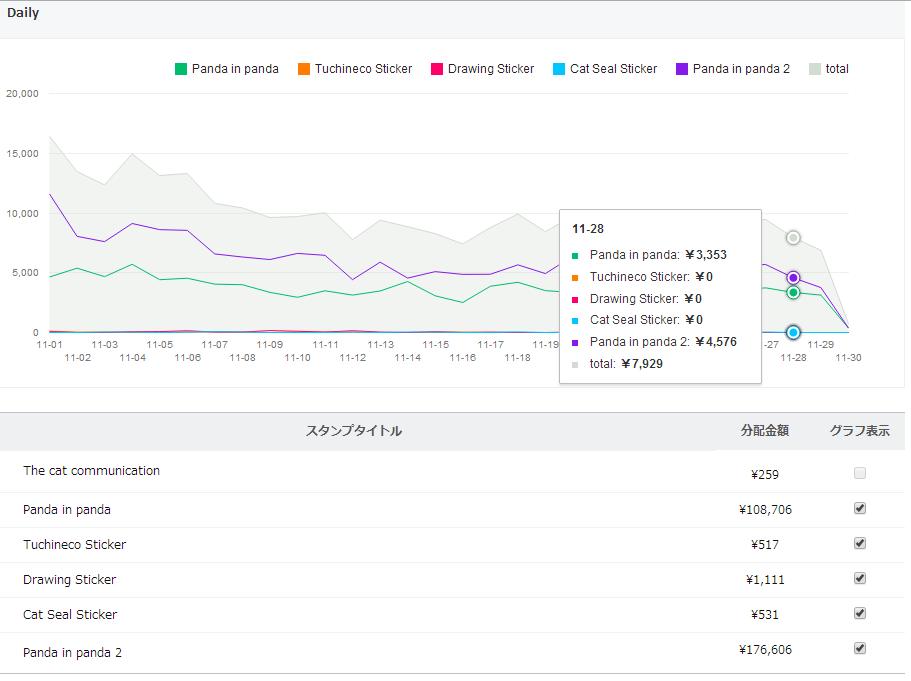Click the blue Cat Seal Sticker legend swatch
The image size is (911, 681).
559,69
